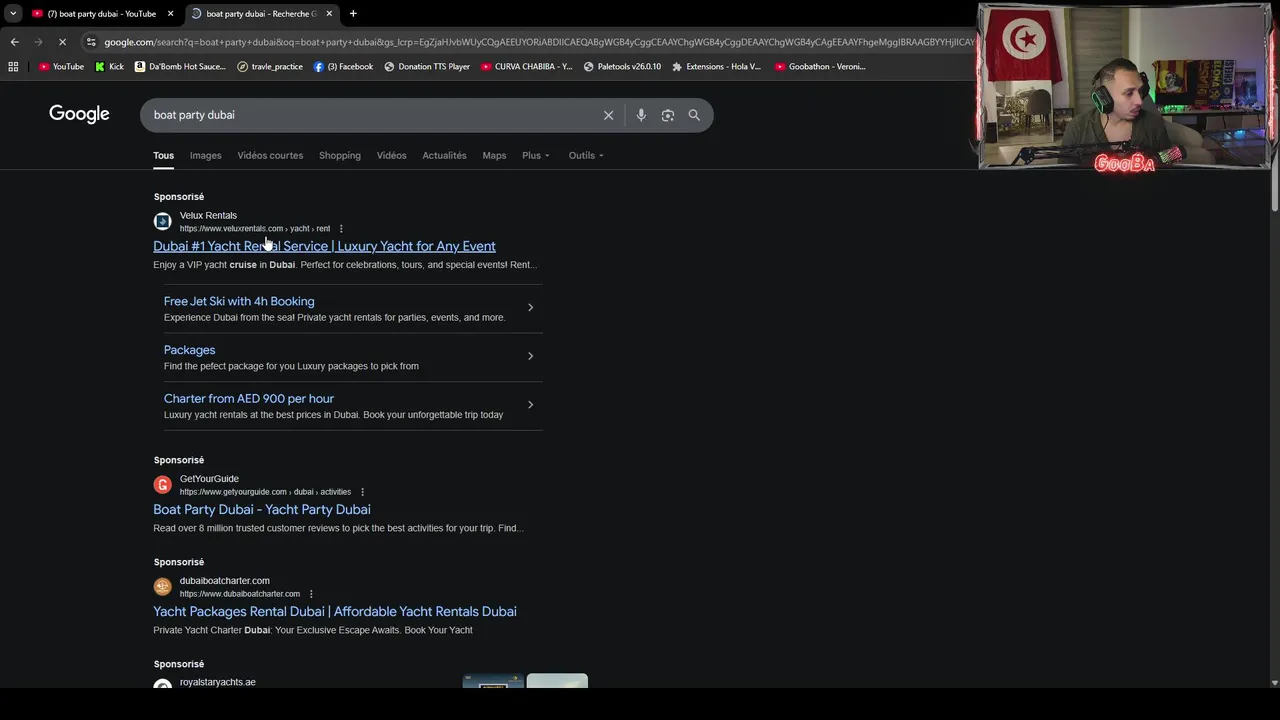Expand the Charter from AED 900 chevron

tap(530, 405)
